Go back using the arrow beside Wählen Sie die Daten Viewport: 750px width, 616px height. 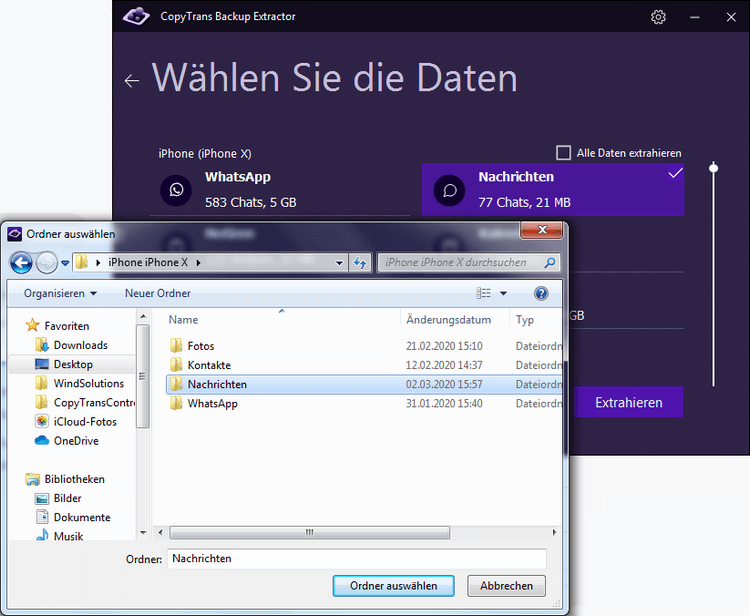pos(132,81)
